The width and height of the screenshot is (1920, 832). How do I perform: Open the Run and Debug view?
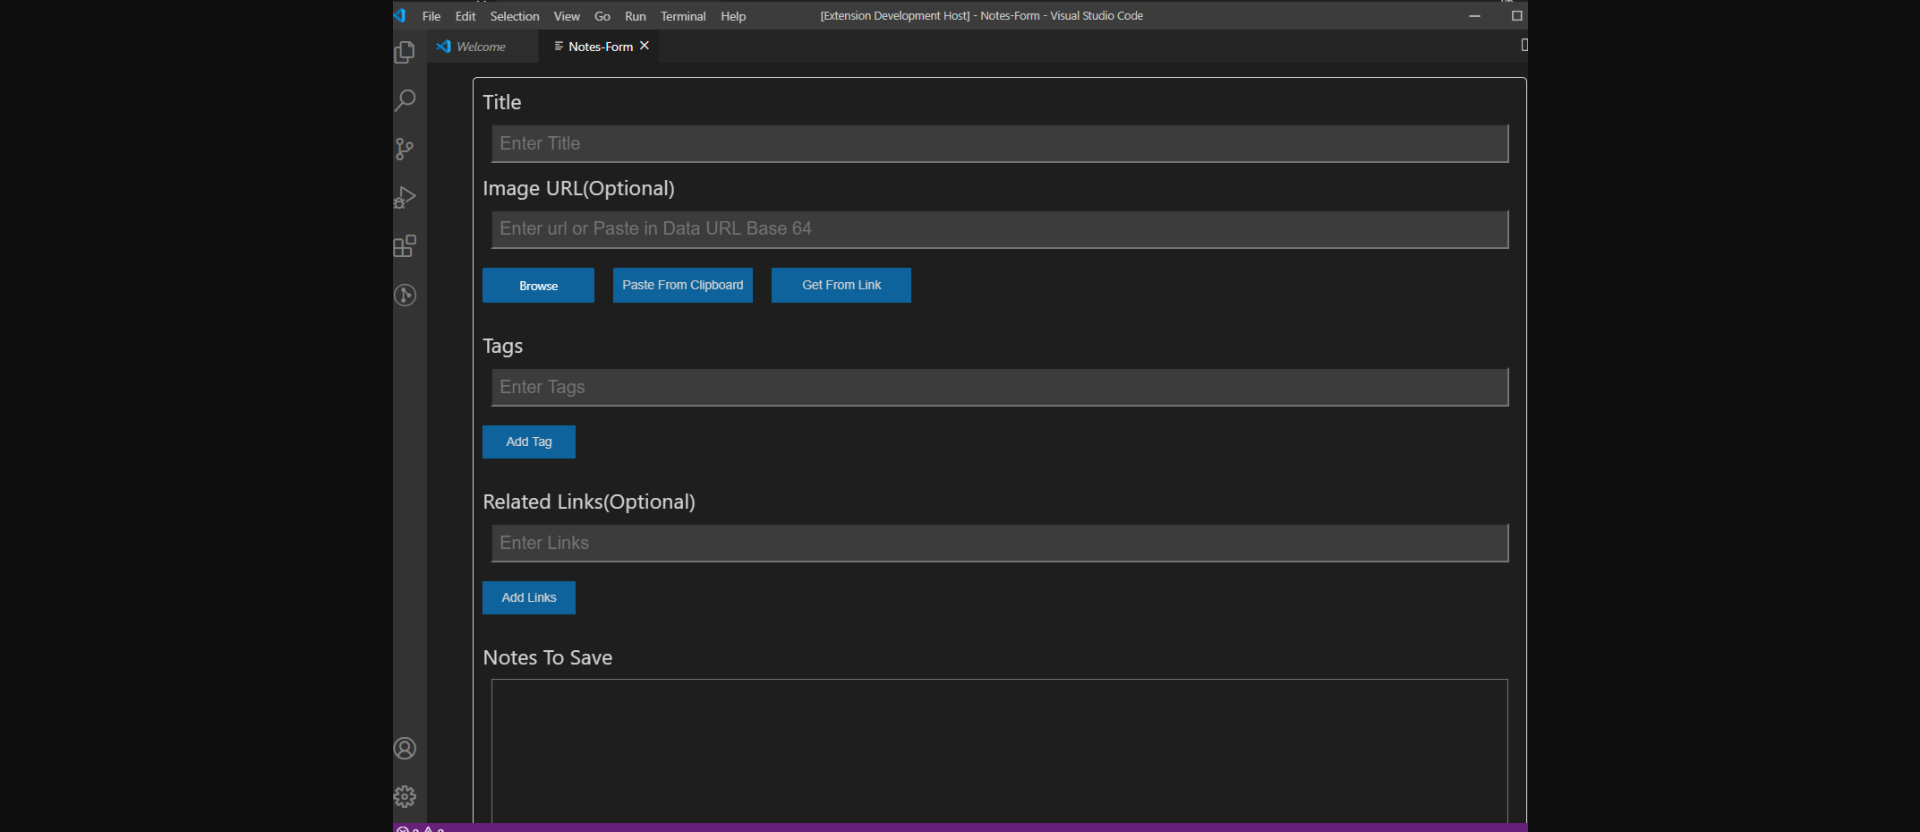[405, 198]
